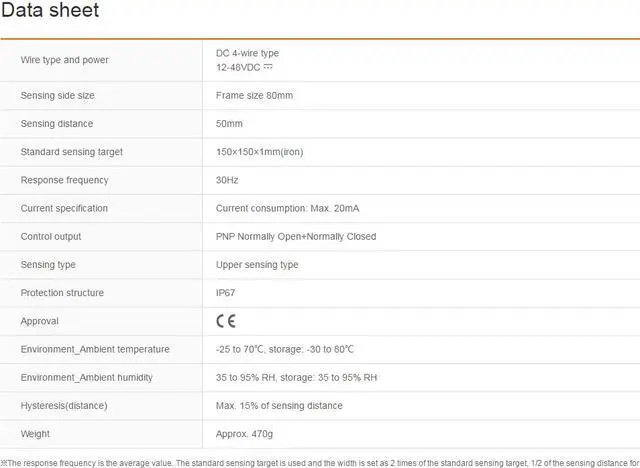The height and width of the screenshot is (468, 640).
Task: Select the Environment_Ambient temperature label
Action: (95, 349)
